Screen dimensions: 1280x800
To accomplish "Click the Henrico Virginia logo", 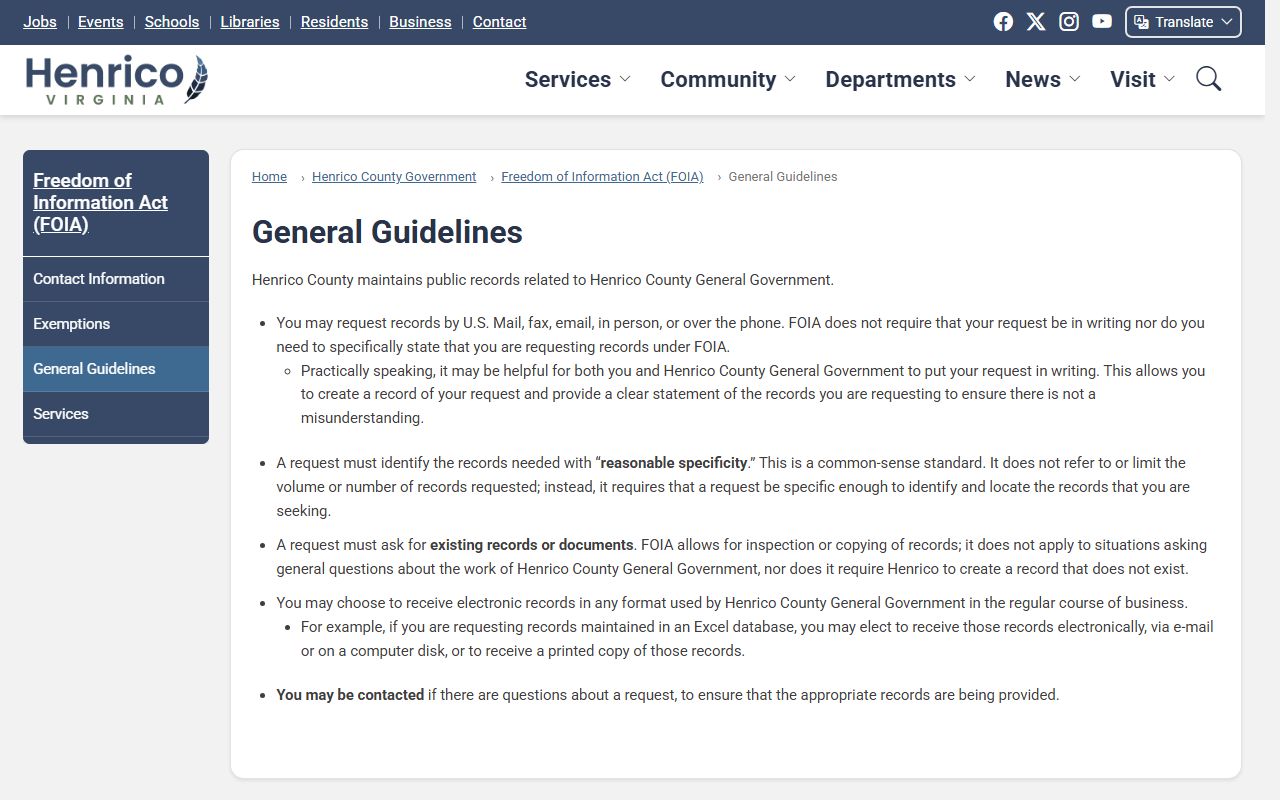I will point(117,80).
